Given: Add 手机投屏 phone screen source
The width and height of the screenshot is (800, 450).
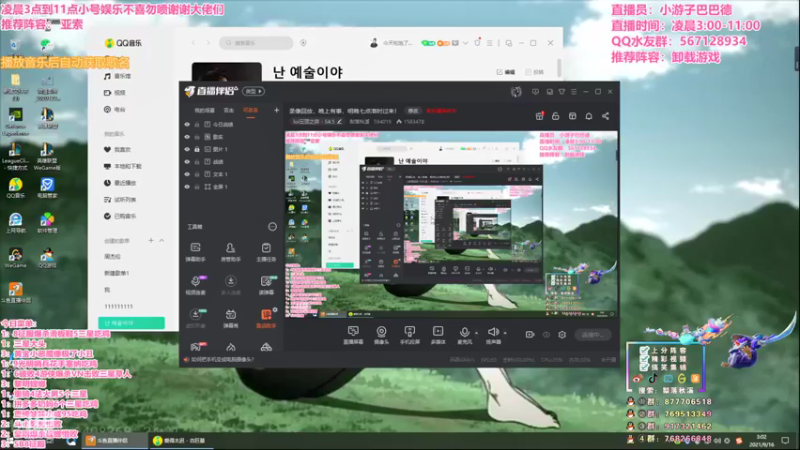Looking at the screenshot, I should click(x=409, y=335).
